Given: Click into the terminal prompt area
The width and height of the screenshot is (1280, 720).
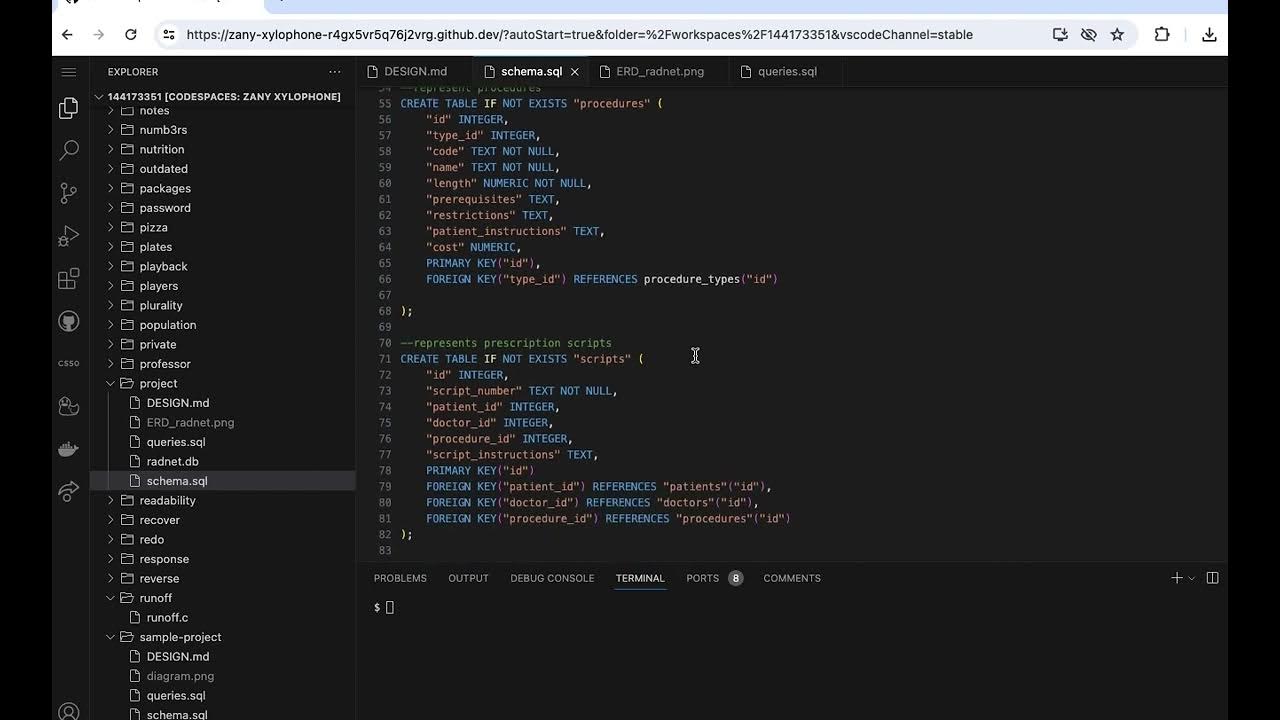Looking at the screenshot, I should click(x=790, y=607).
